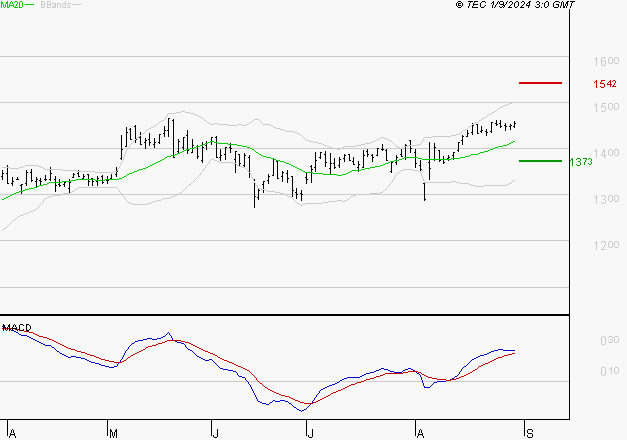Click the second A month label
Viewport: 627px width, 440px height.
[x=420, y=434]
